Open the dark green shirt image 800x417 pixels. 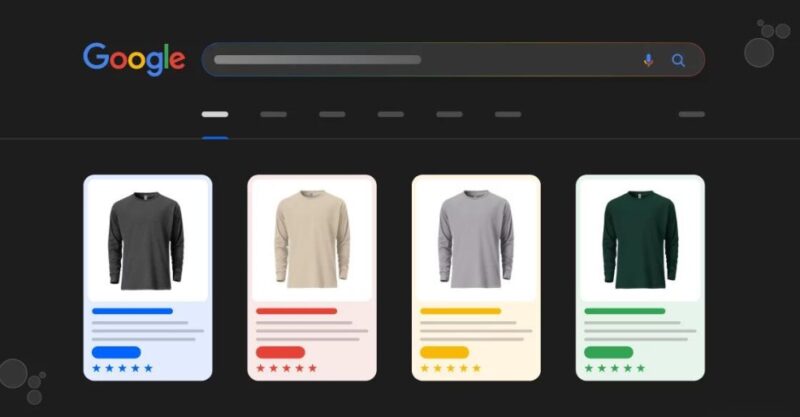[640, 240]
